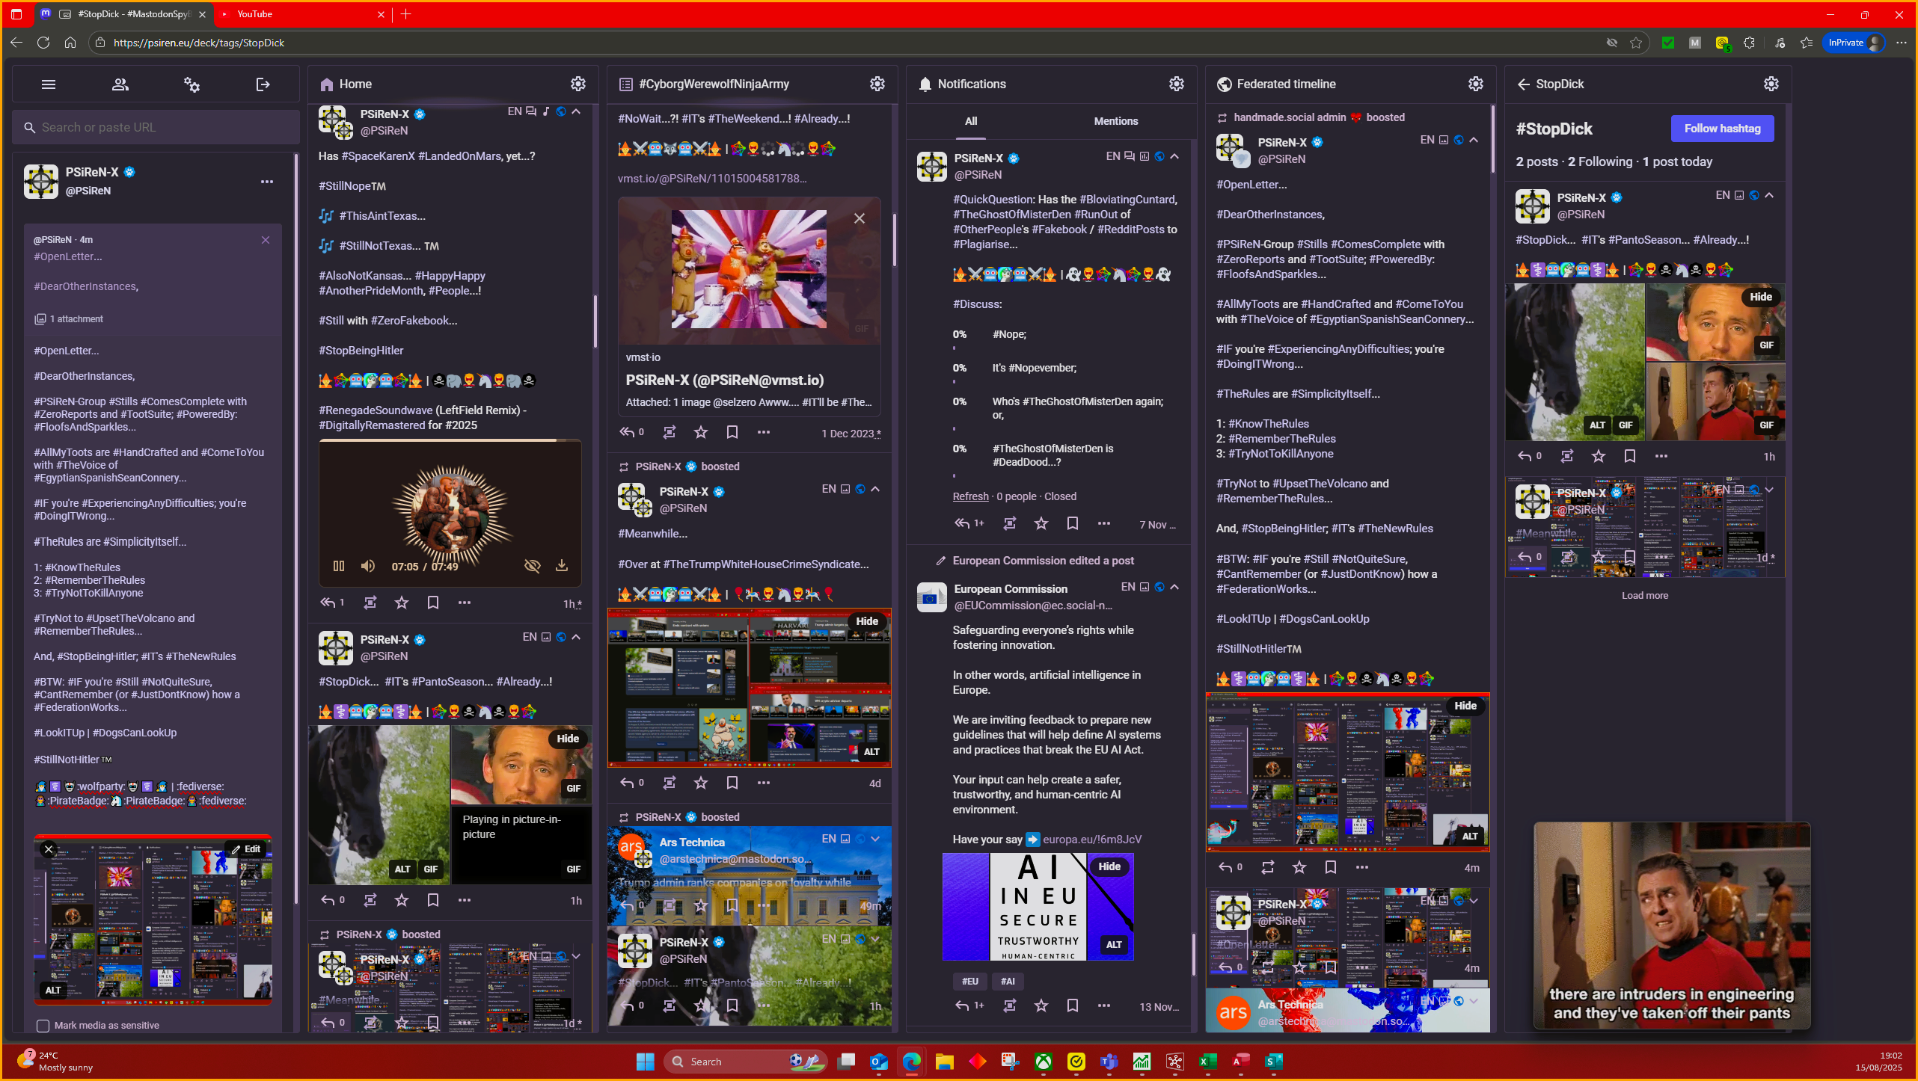Boost the European Commission post
This screenshot has width=1918, height=1081.
1010,1006
